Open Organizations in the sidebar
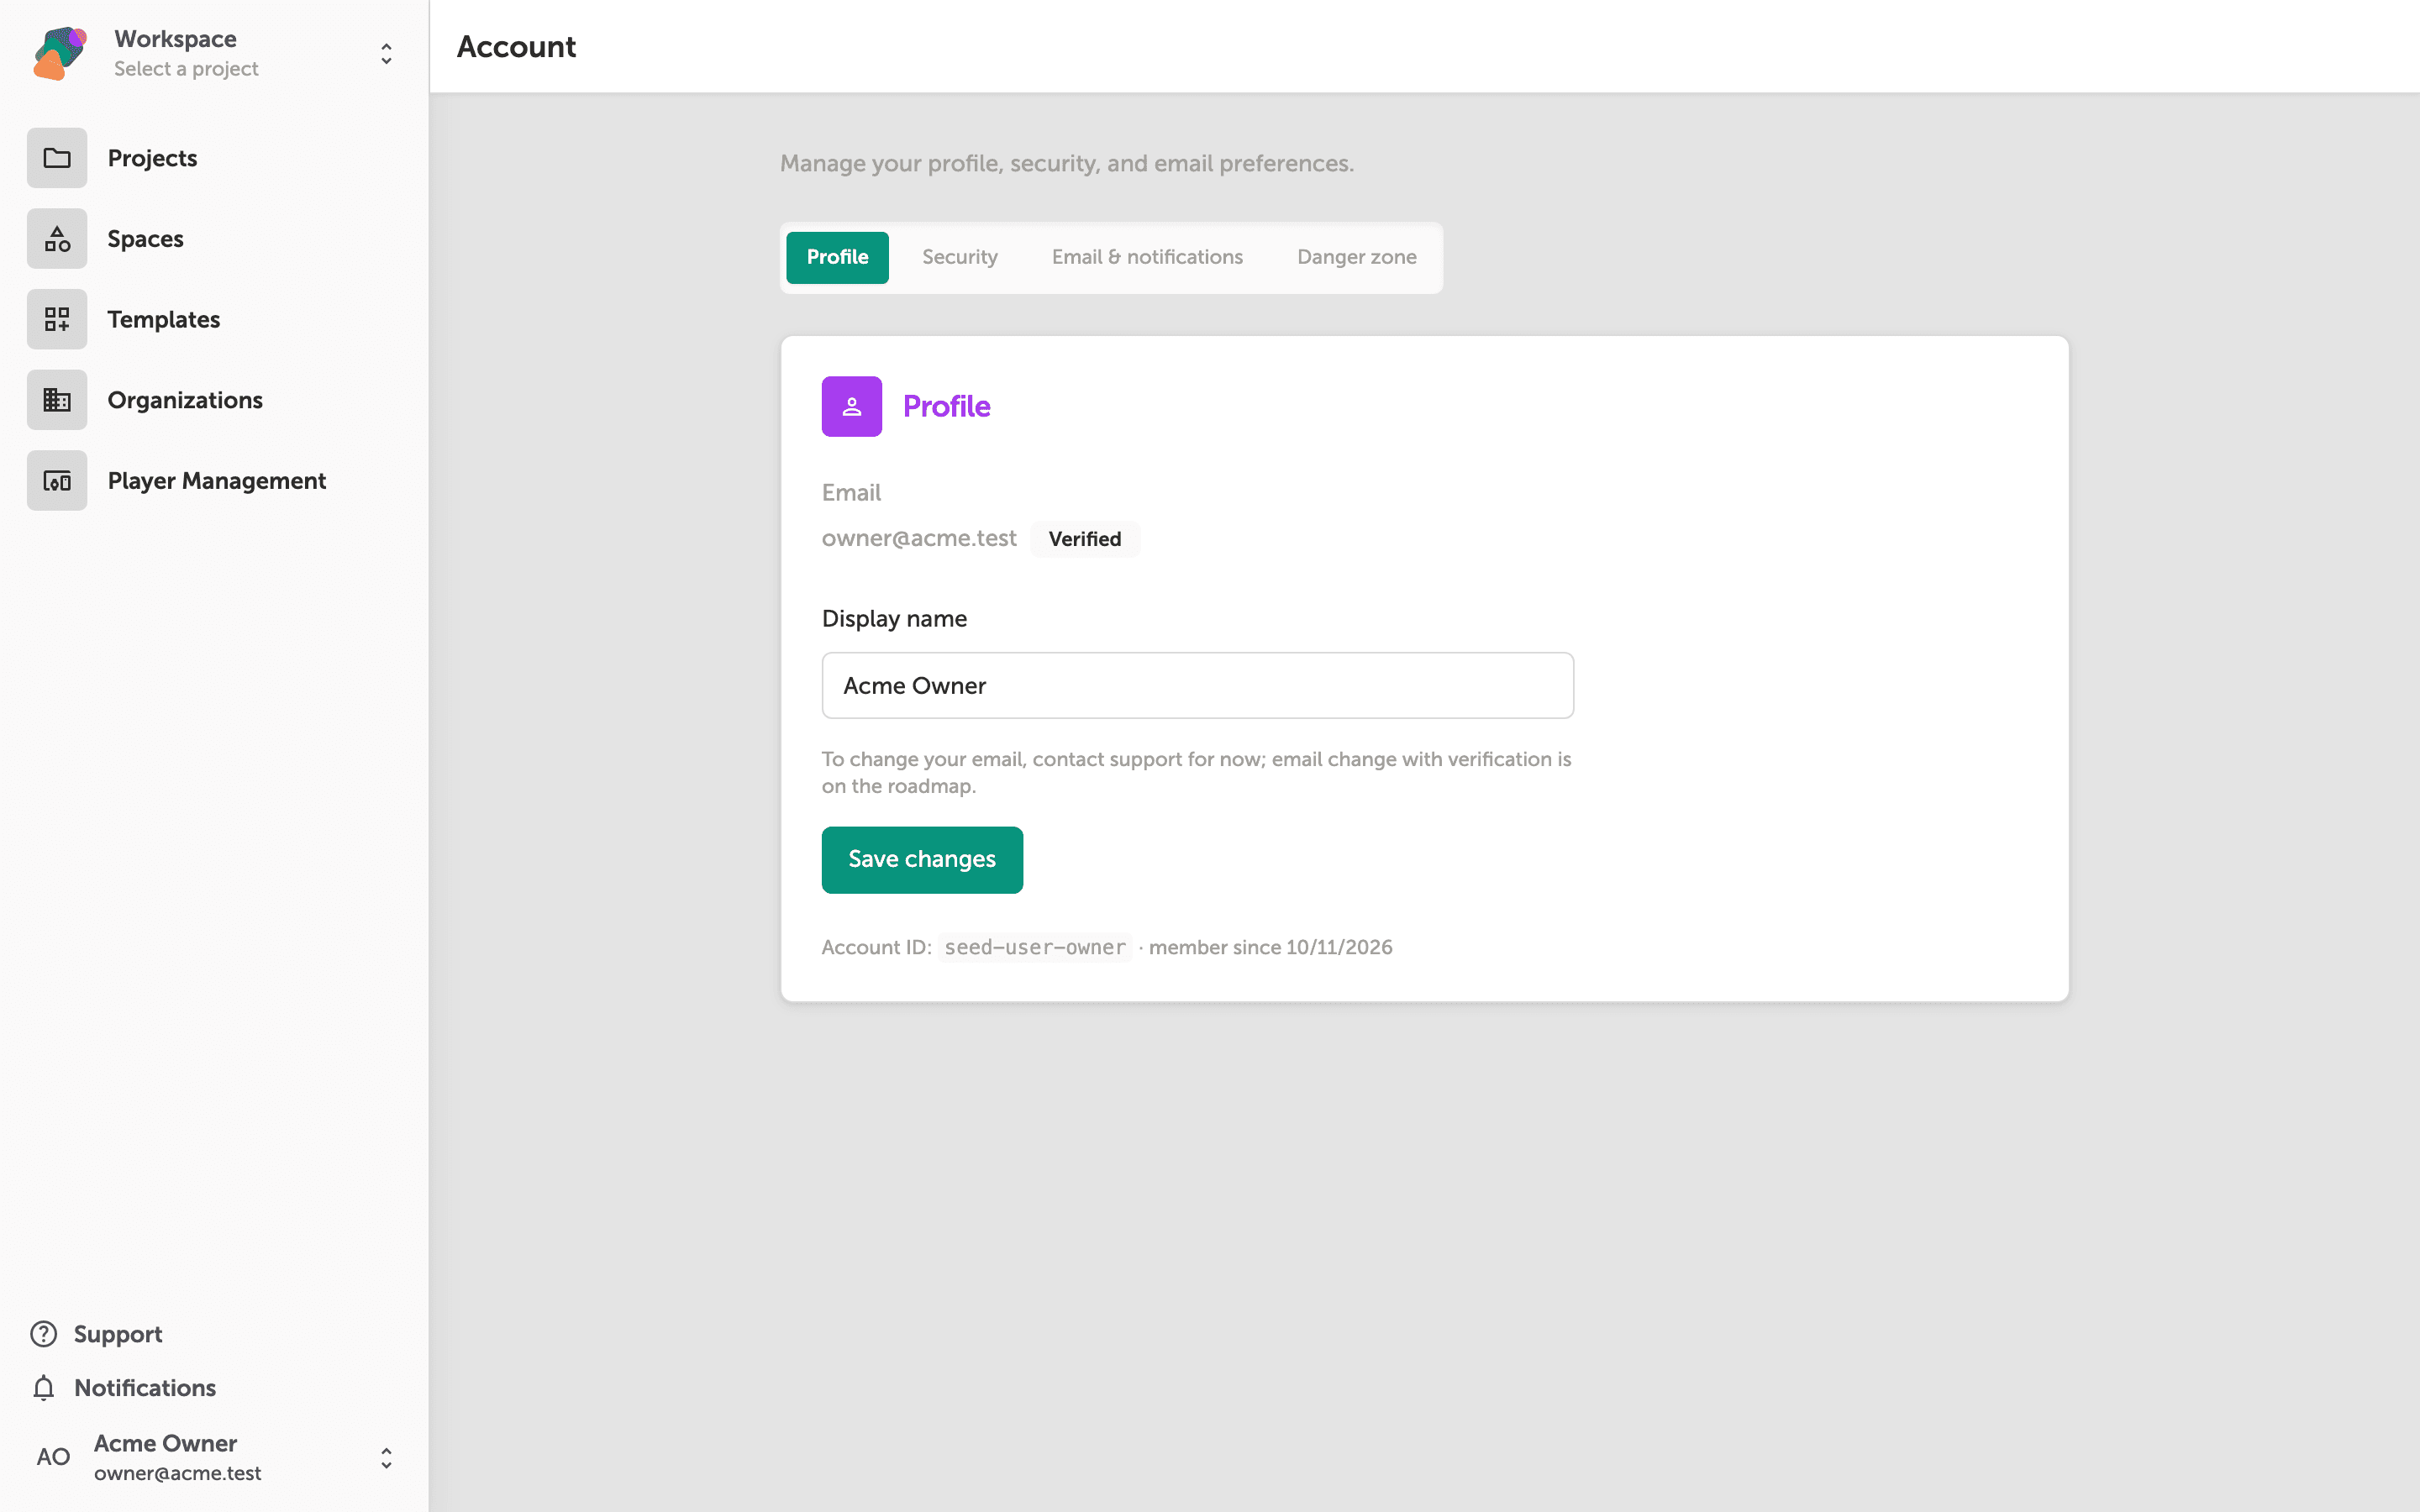 [x=214, y=400]
